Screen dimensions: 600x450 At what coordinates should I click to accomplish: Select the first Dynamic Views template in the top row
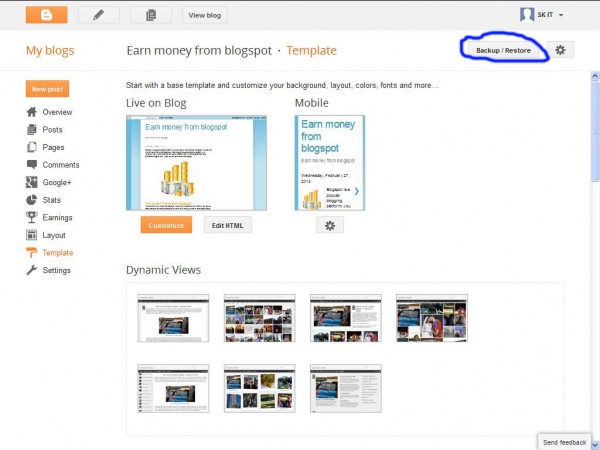click(x=173, y=318)
